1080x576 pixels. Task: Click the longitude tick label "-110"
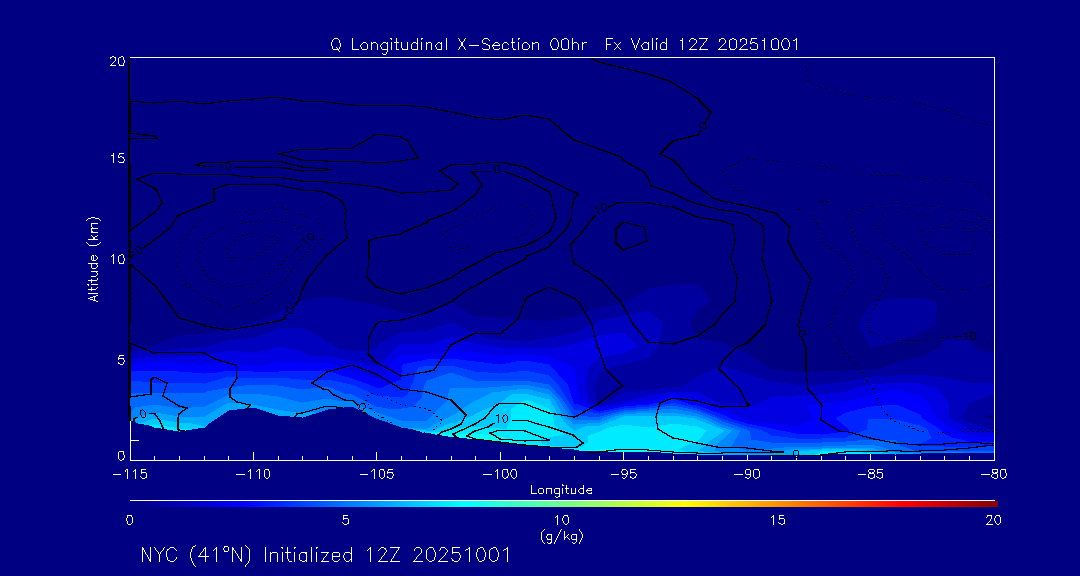[253, 474]
